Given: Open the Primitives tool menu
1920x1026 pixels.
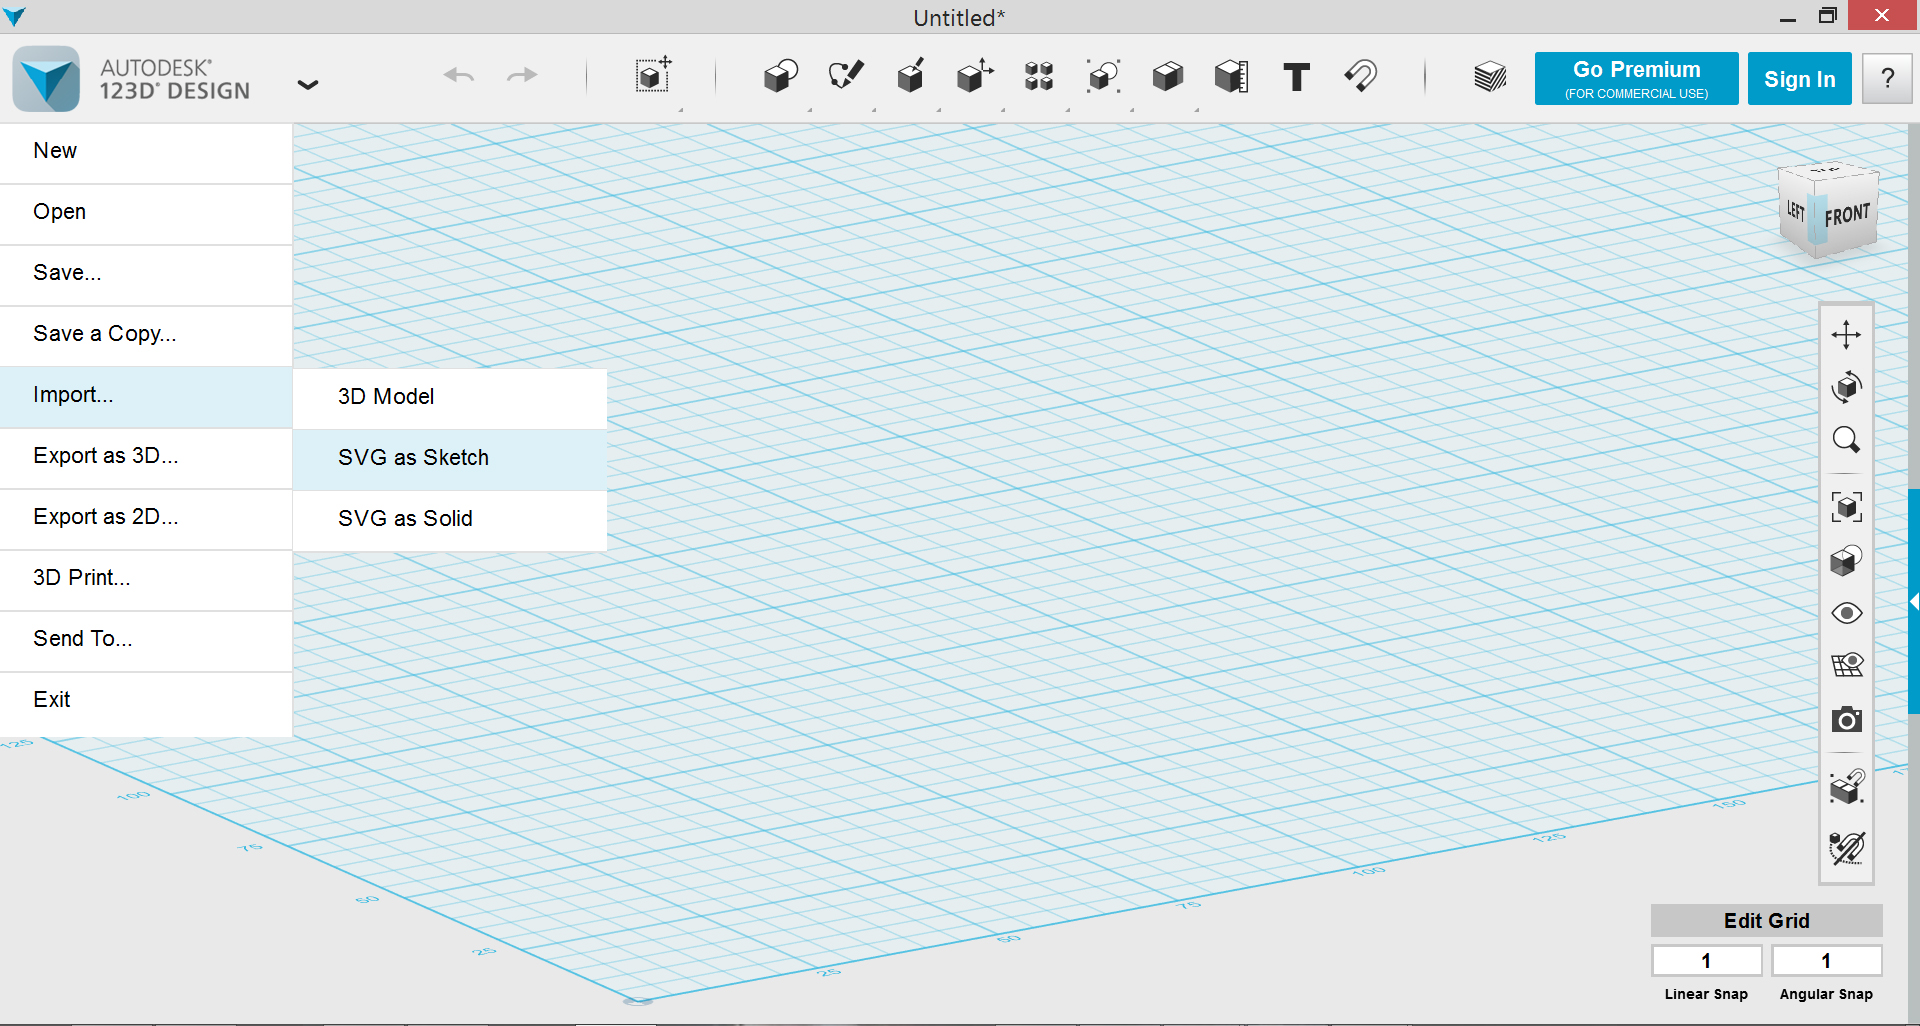Looking at the screenshot, I should [780, 76].
